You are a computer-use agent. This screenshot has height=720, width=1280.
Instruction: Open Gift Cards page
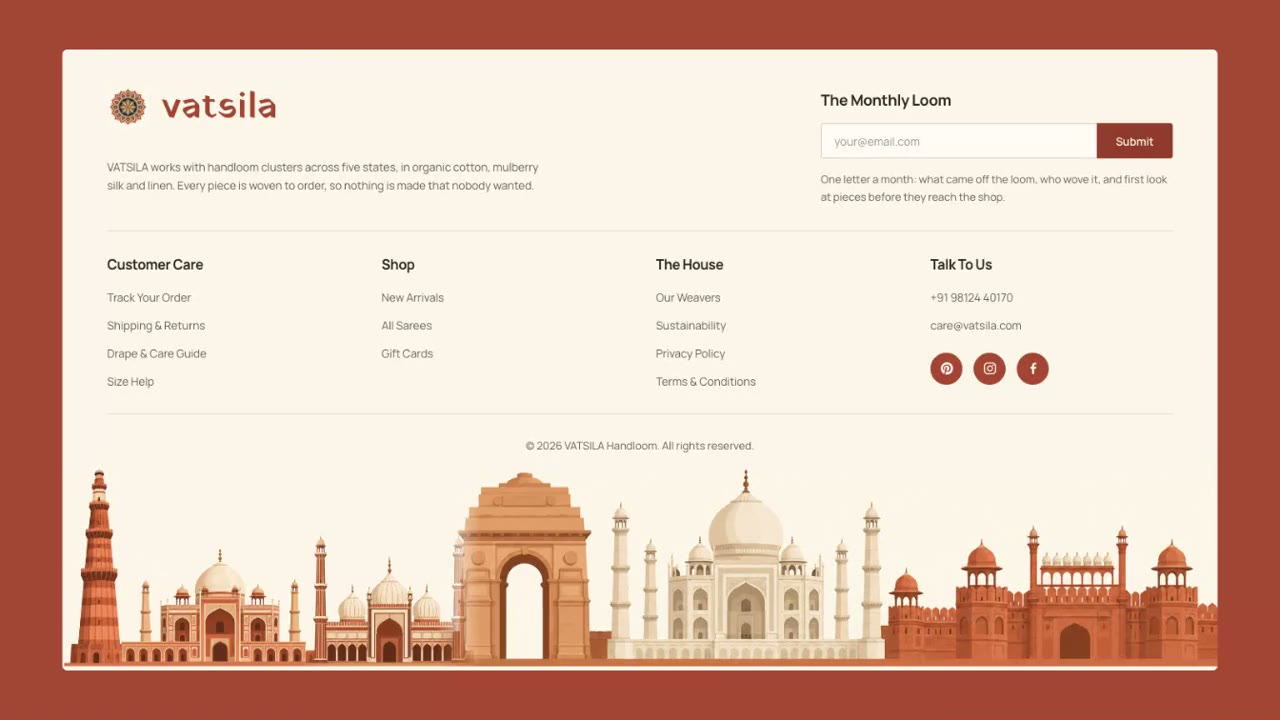tap(407, 354)
